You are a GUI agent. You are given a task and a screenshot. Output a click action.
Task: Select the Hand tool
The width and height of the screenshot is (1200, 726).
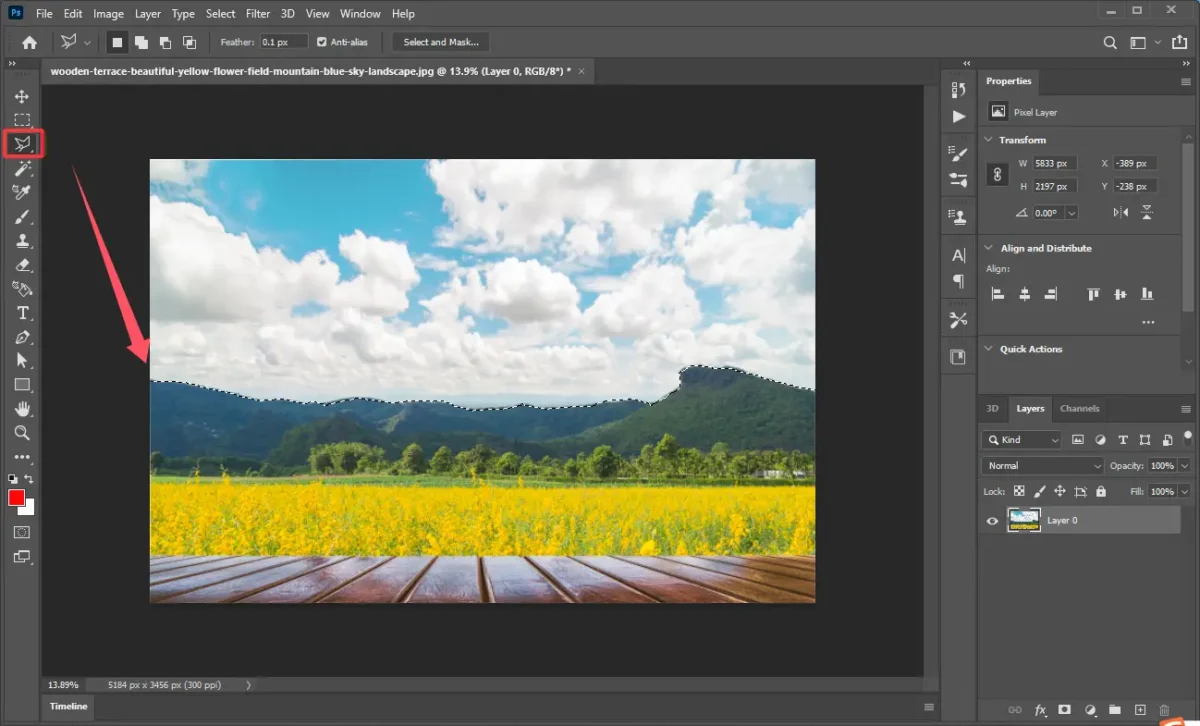point(21,409)
